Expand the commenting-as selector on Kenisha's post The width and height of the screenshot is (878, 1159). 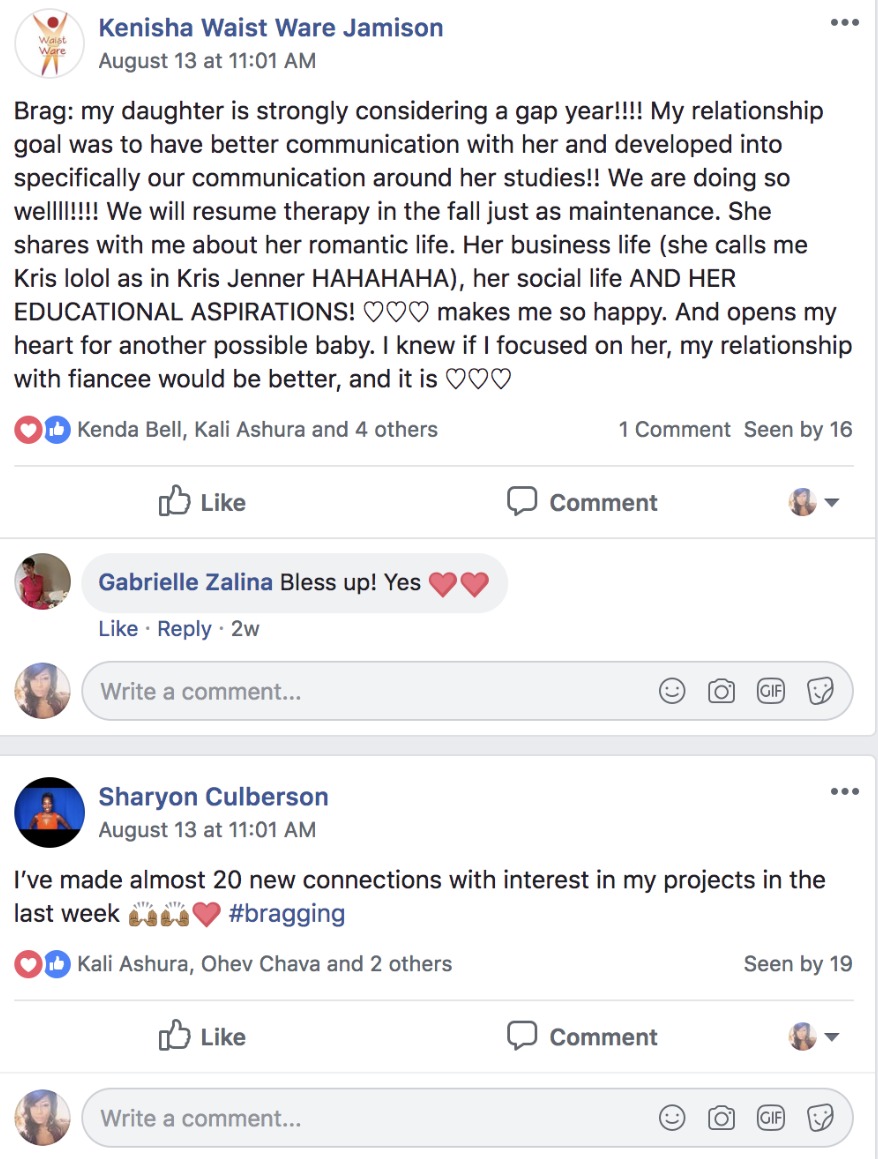(x=814, y=502)
